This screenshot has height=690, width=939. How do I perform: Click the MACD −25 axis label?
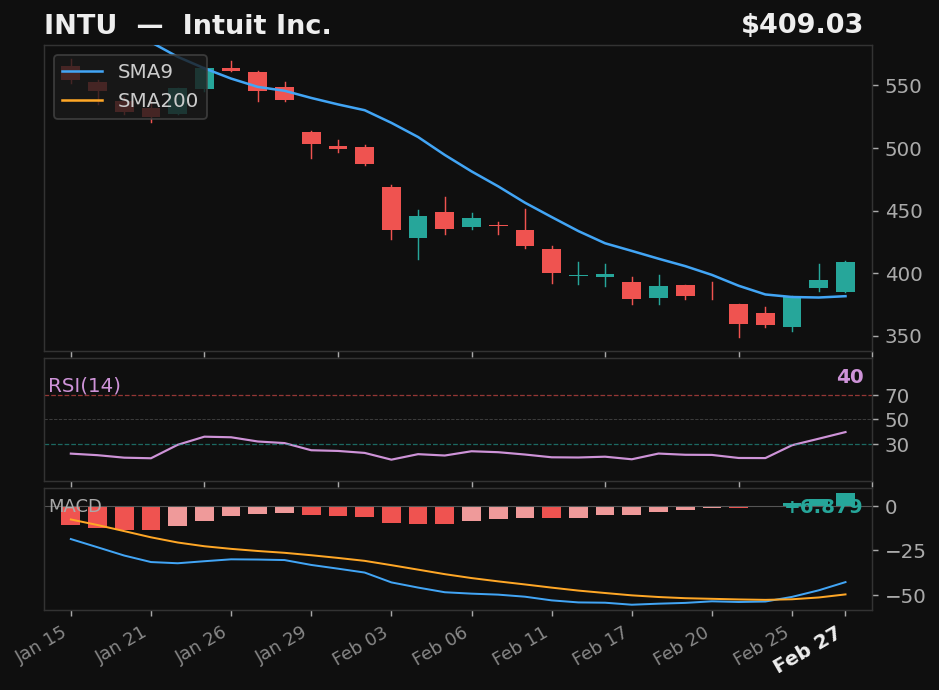pos(905,552)
